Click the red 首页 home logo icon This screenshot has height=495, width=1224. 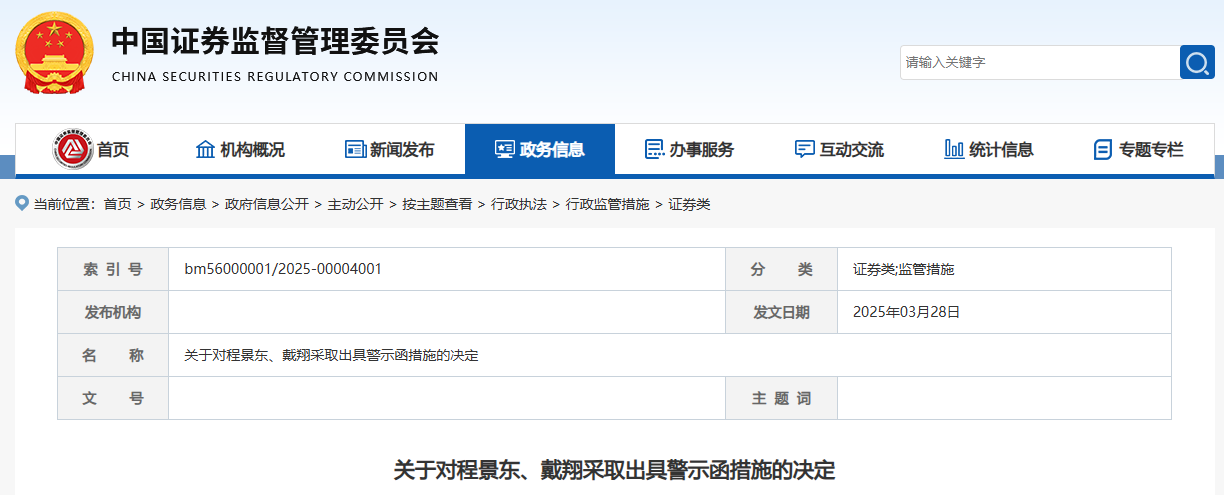click(72, 150)
